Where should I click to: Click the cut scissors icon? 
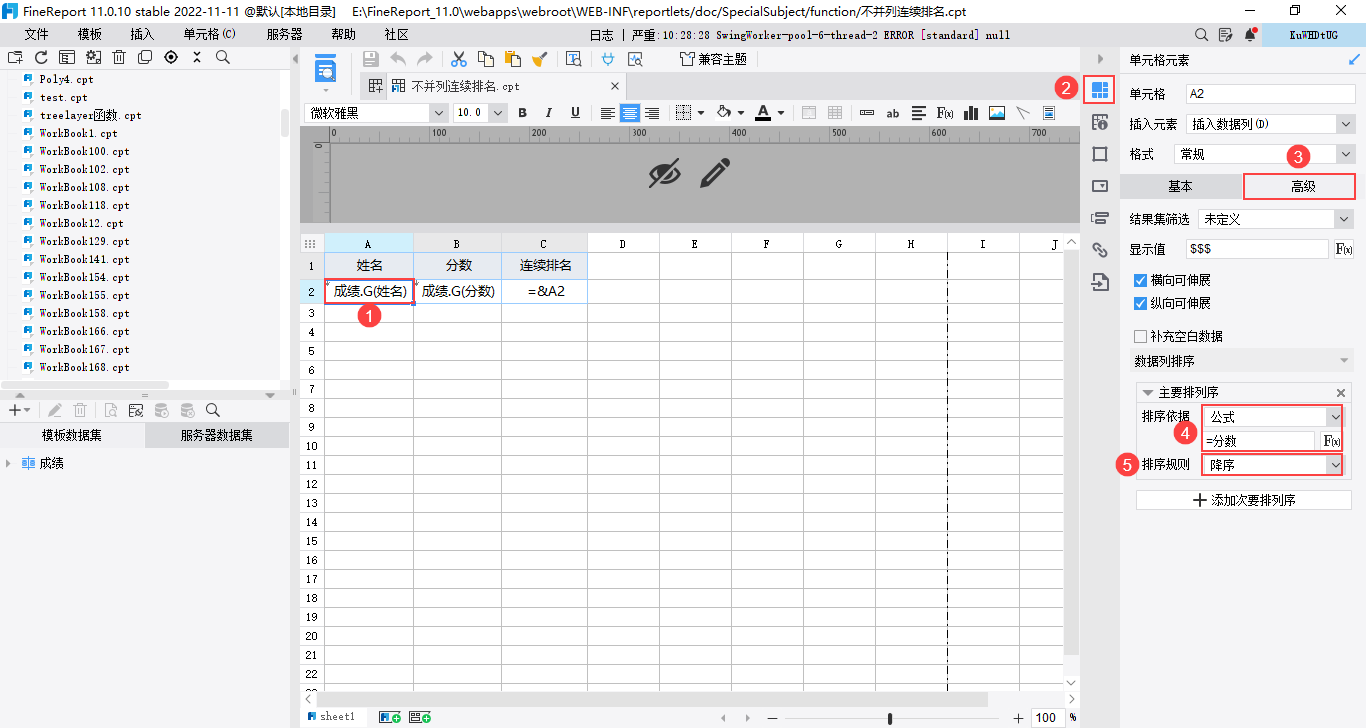[x=459, y=59]
